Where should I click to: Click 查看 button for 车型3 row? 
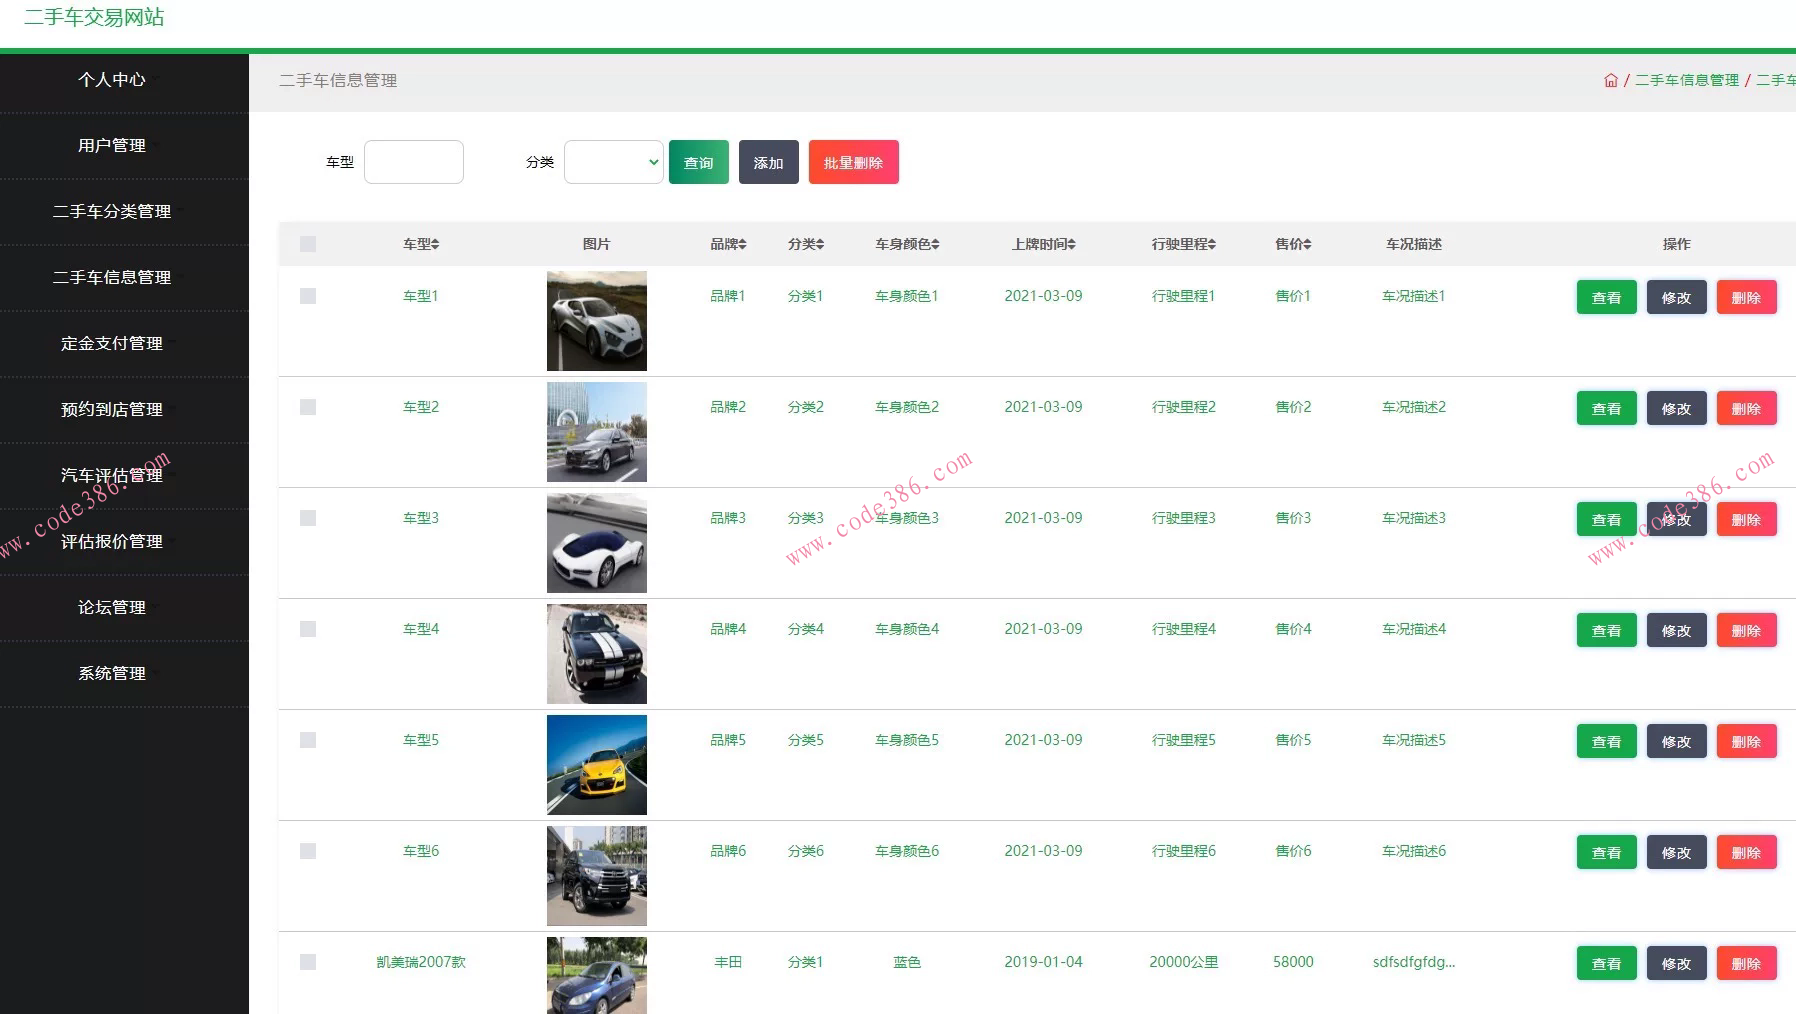pyautogui.click(x=1606, y=520)
